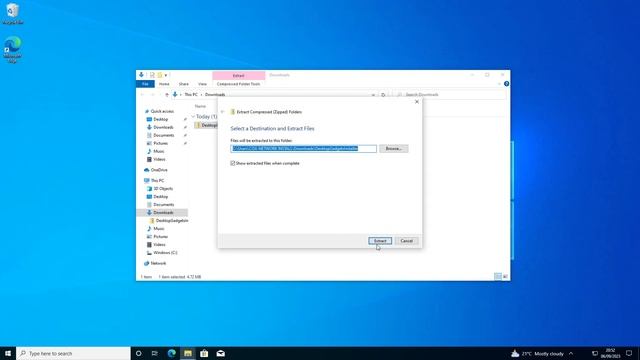Click This PC in the address bar
Screen dimensions: 640x360
point(191,95)
